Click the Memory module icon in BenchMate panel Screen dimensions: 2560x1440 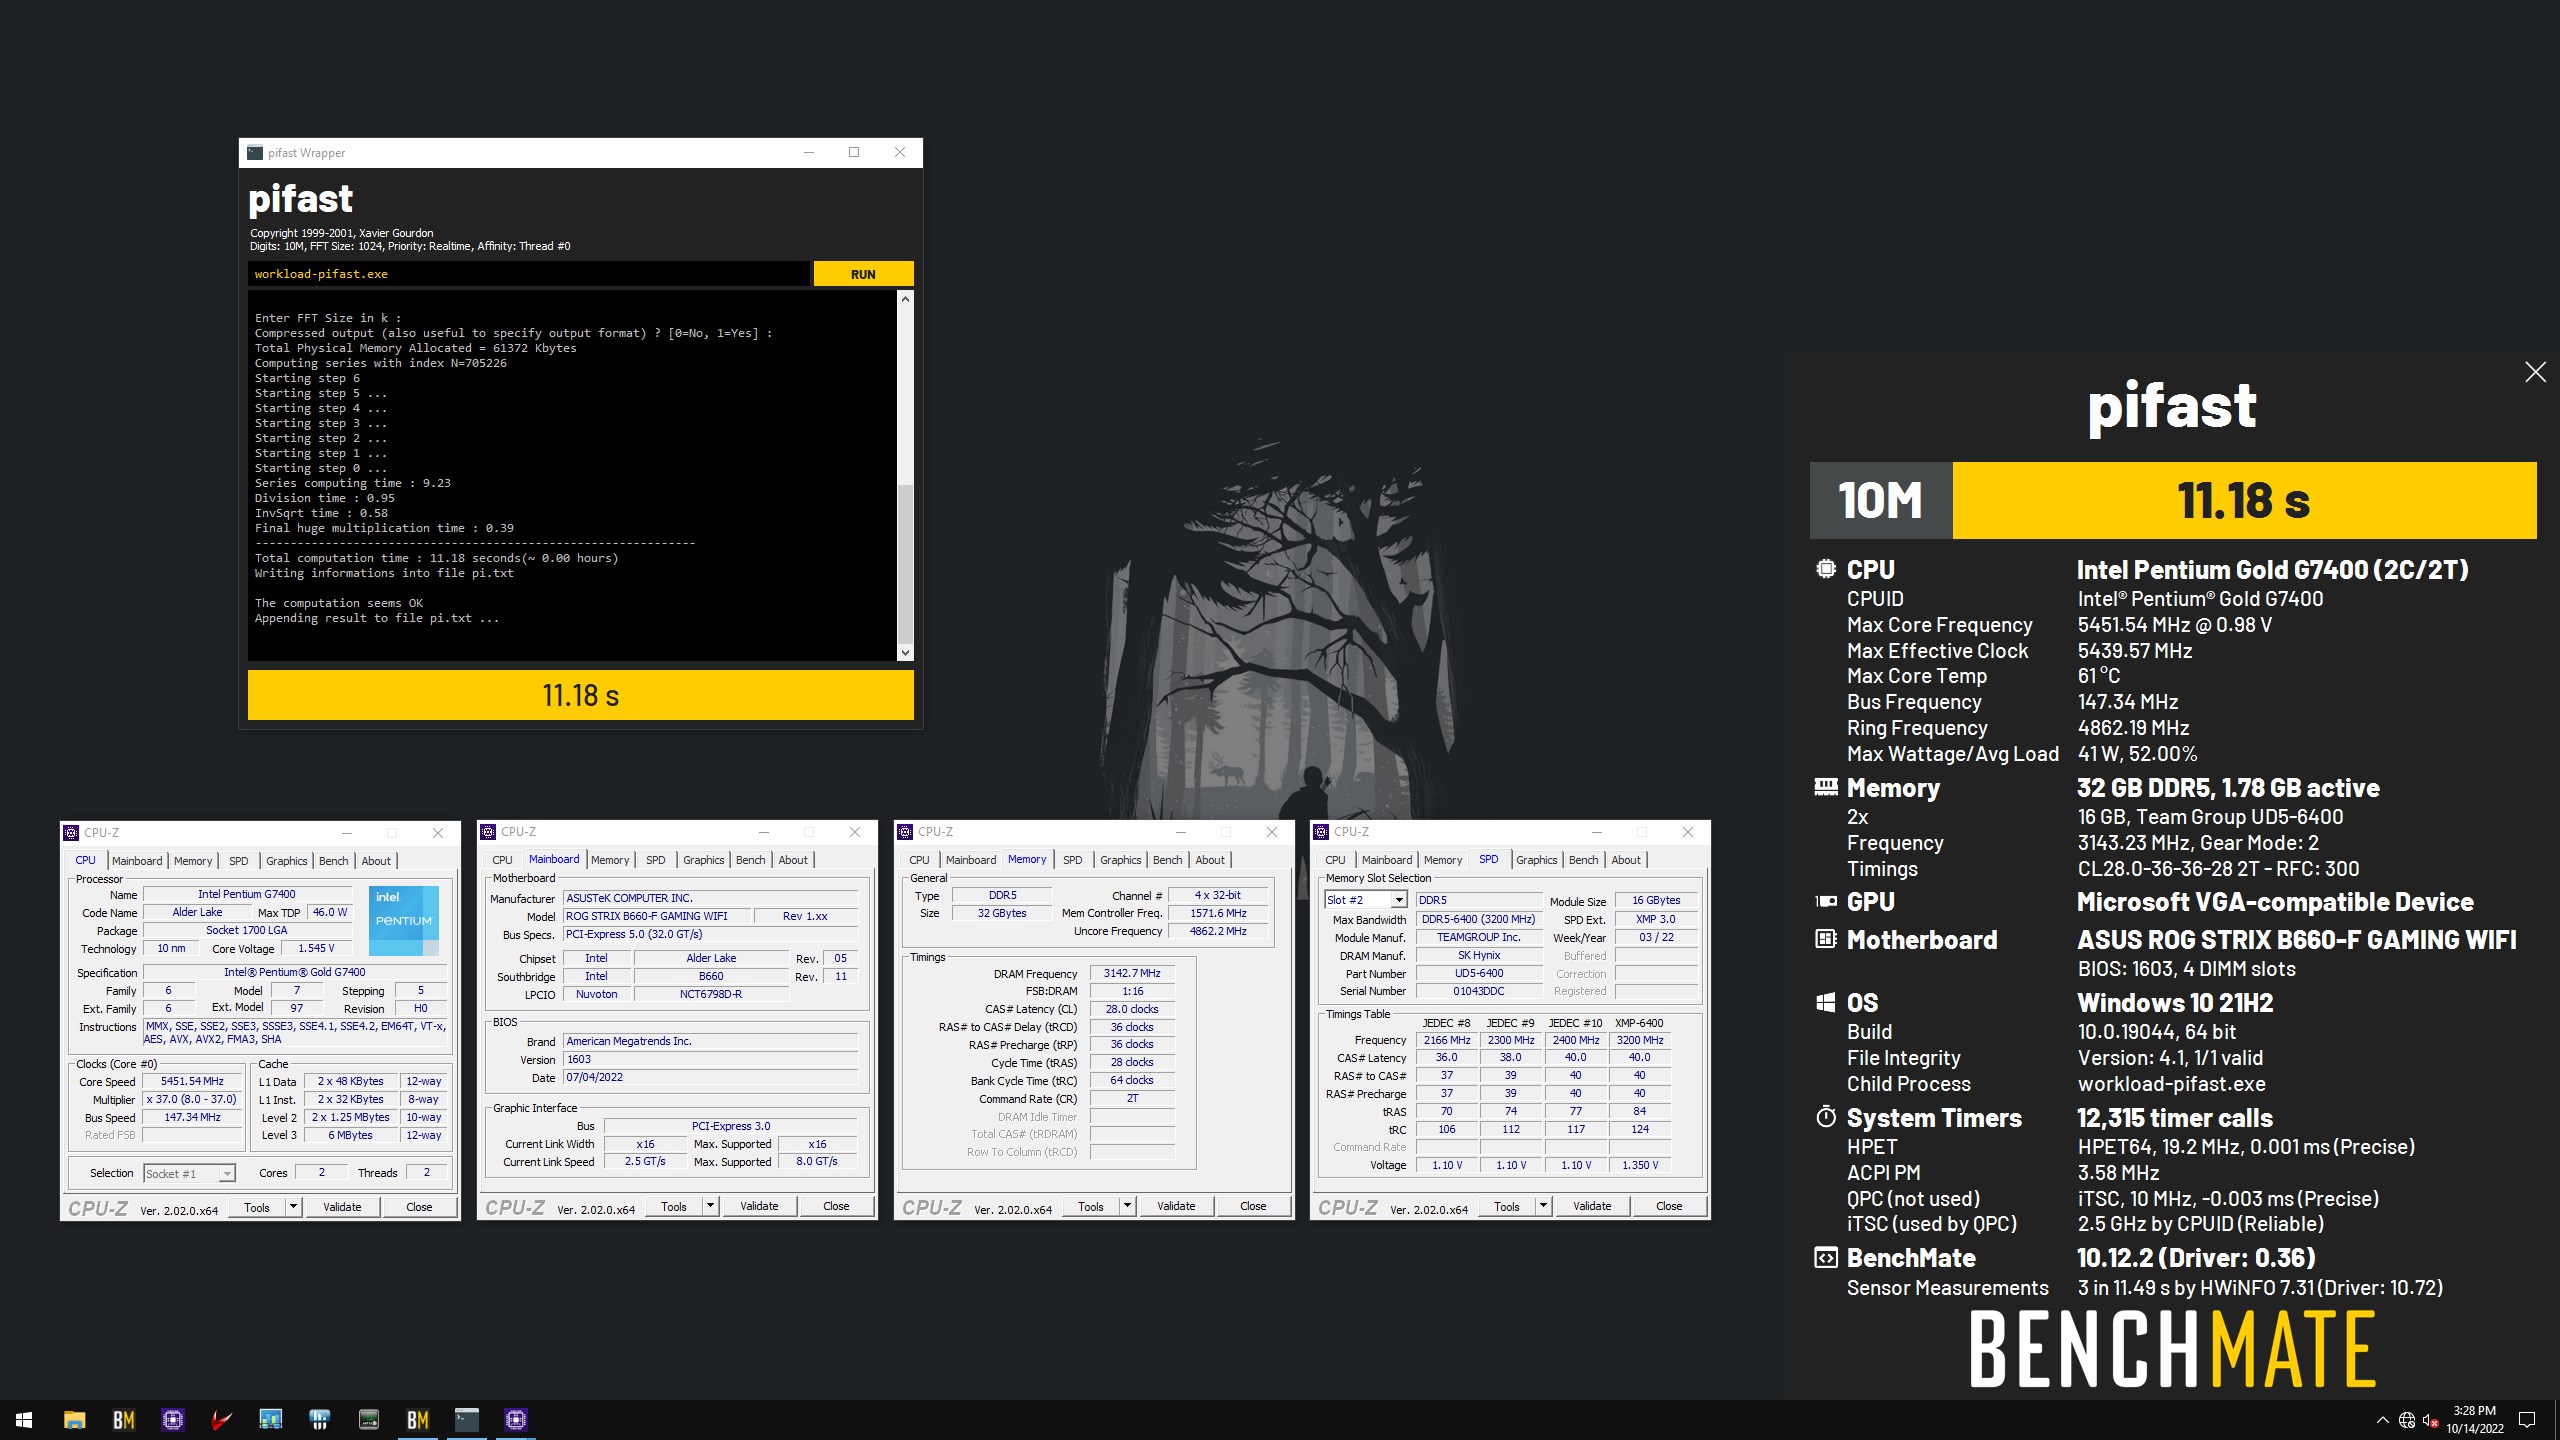pyautogui.click(x=1825, y=787)
